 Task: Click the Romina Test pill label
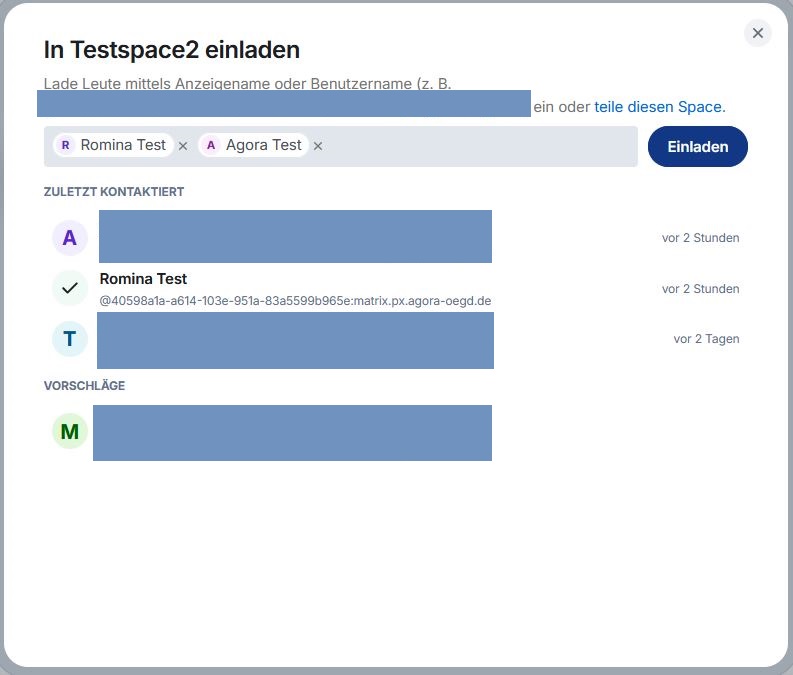click(x=123, y=145)
